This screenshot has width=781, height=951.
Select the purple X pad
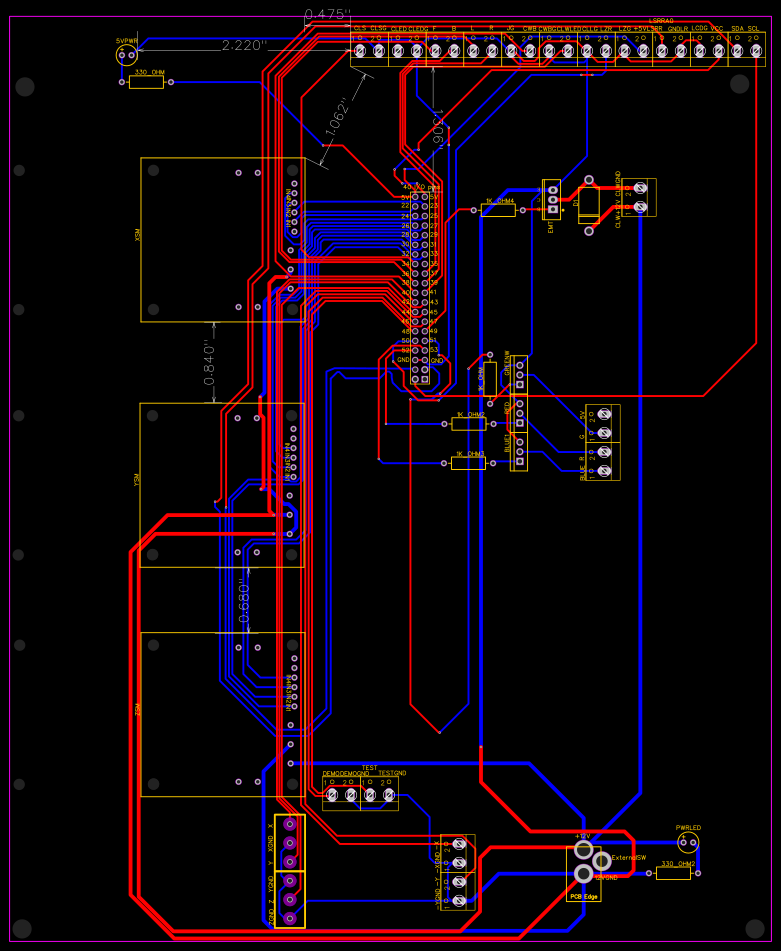[290, 824]
